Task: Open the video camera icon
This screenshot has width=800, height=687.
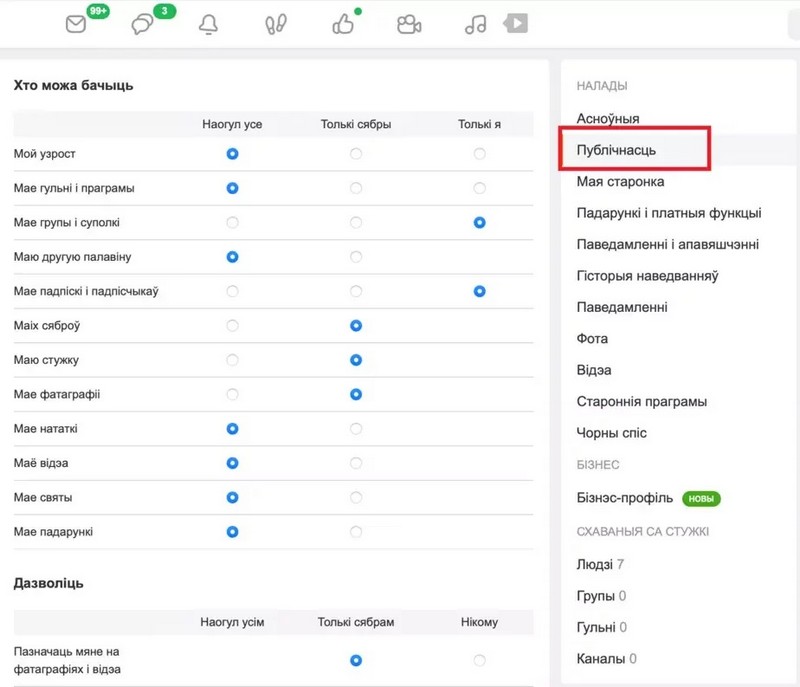Action: (408, 25)
